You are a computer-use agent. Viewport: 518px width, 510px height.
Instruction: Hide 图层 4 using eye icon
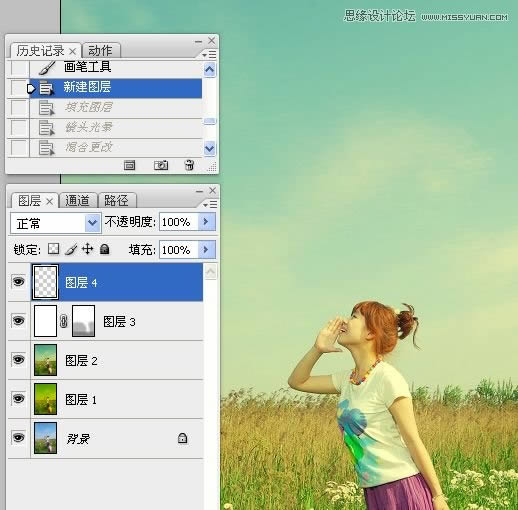[19, 282]
